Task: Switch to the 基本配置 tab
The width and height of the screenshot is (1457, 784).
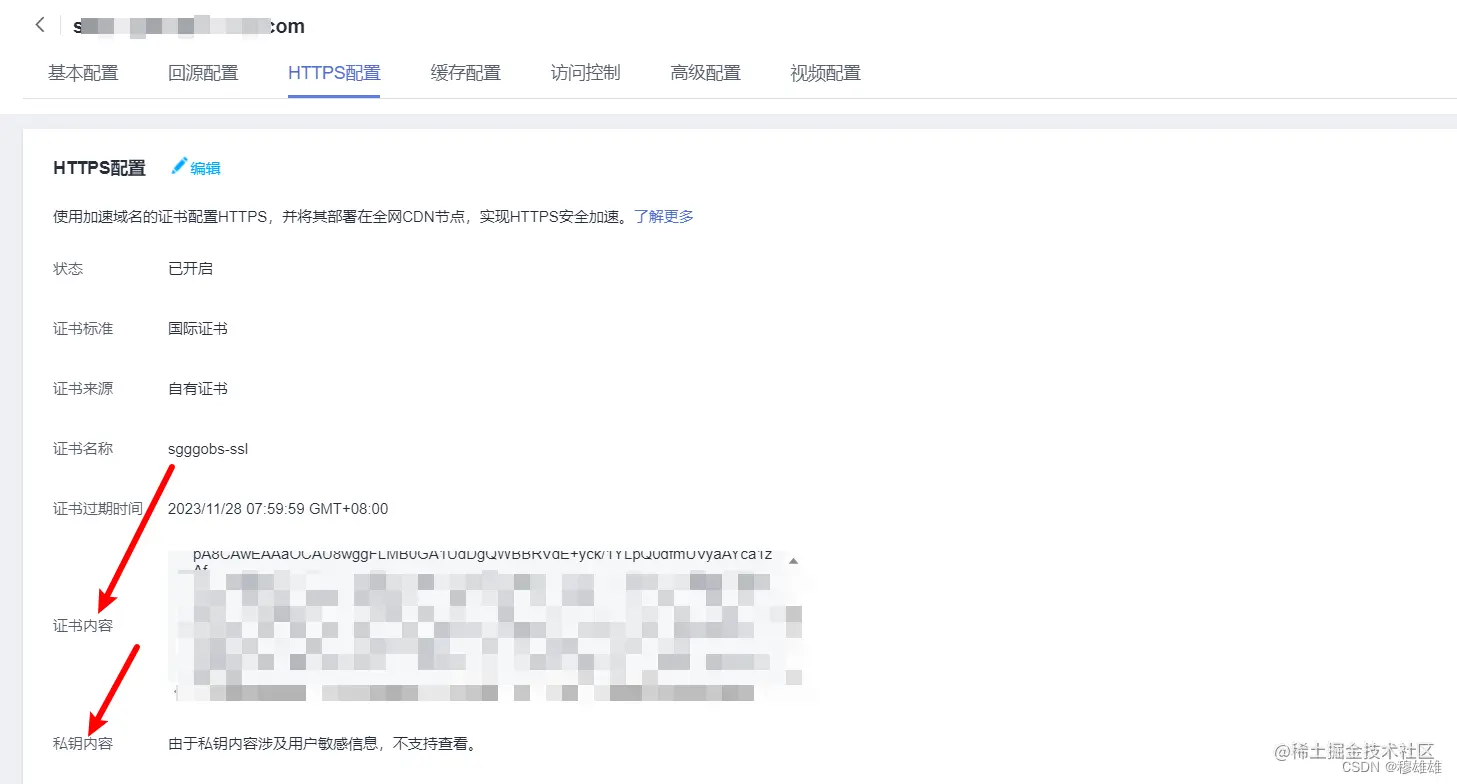Action: (x=82, y=72)
